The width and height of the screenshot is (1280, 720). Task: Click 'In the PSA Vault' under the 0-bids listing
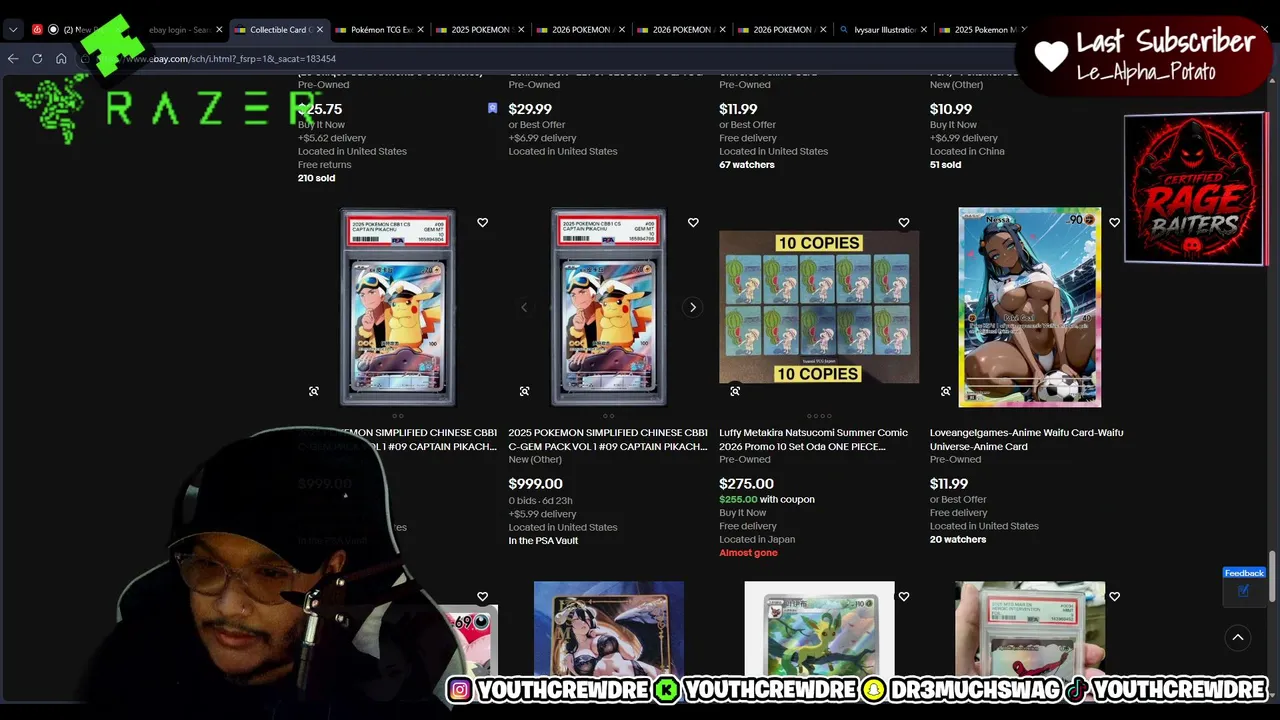pos(543,541)
